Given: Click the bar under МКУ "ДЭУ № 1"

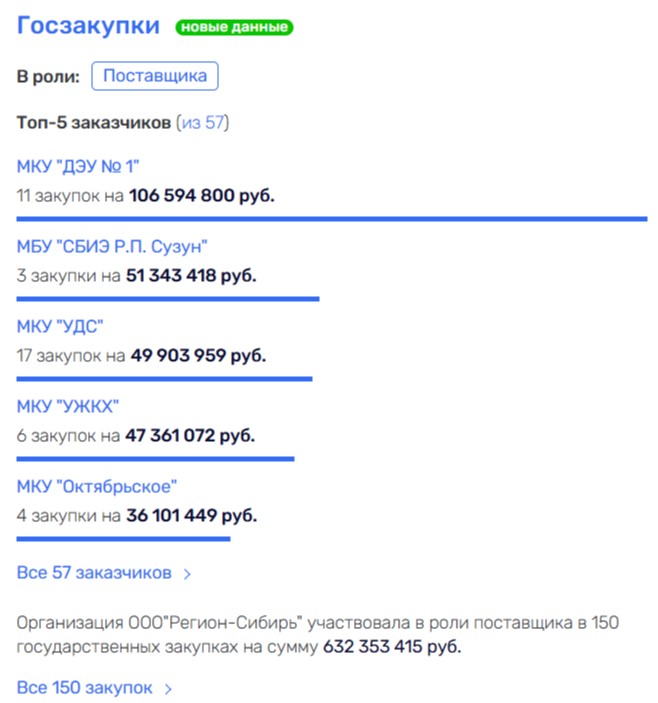Looking at the screenshot, I should (332, 219).
